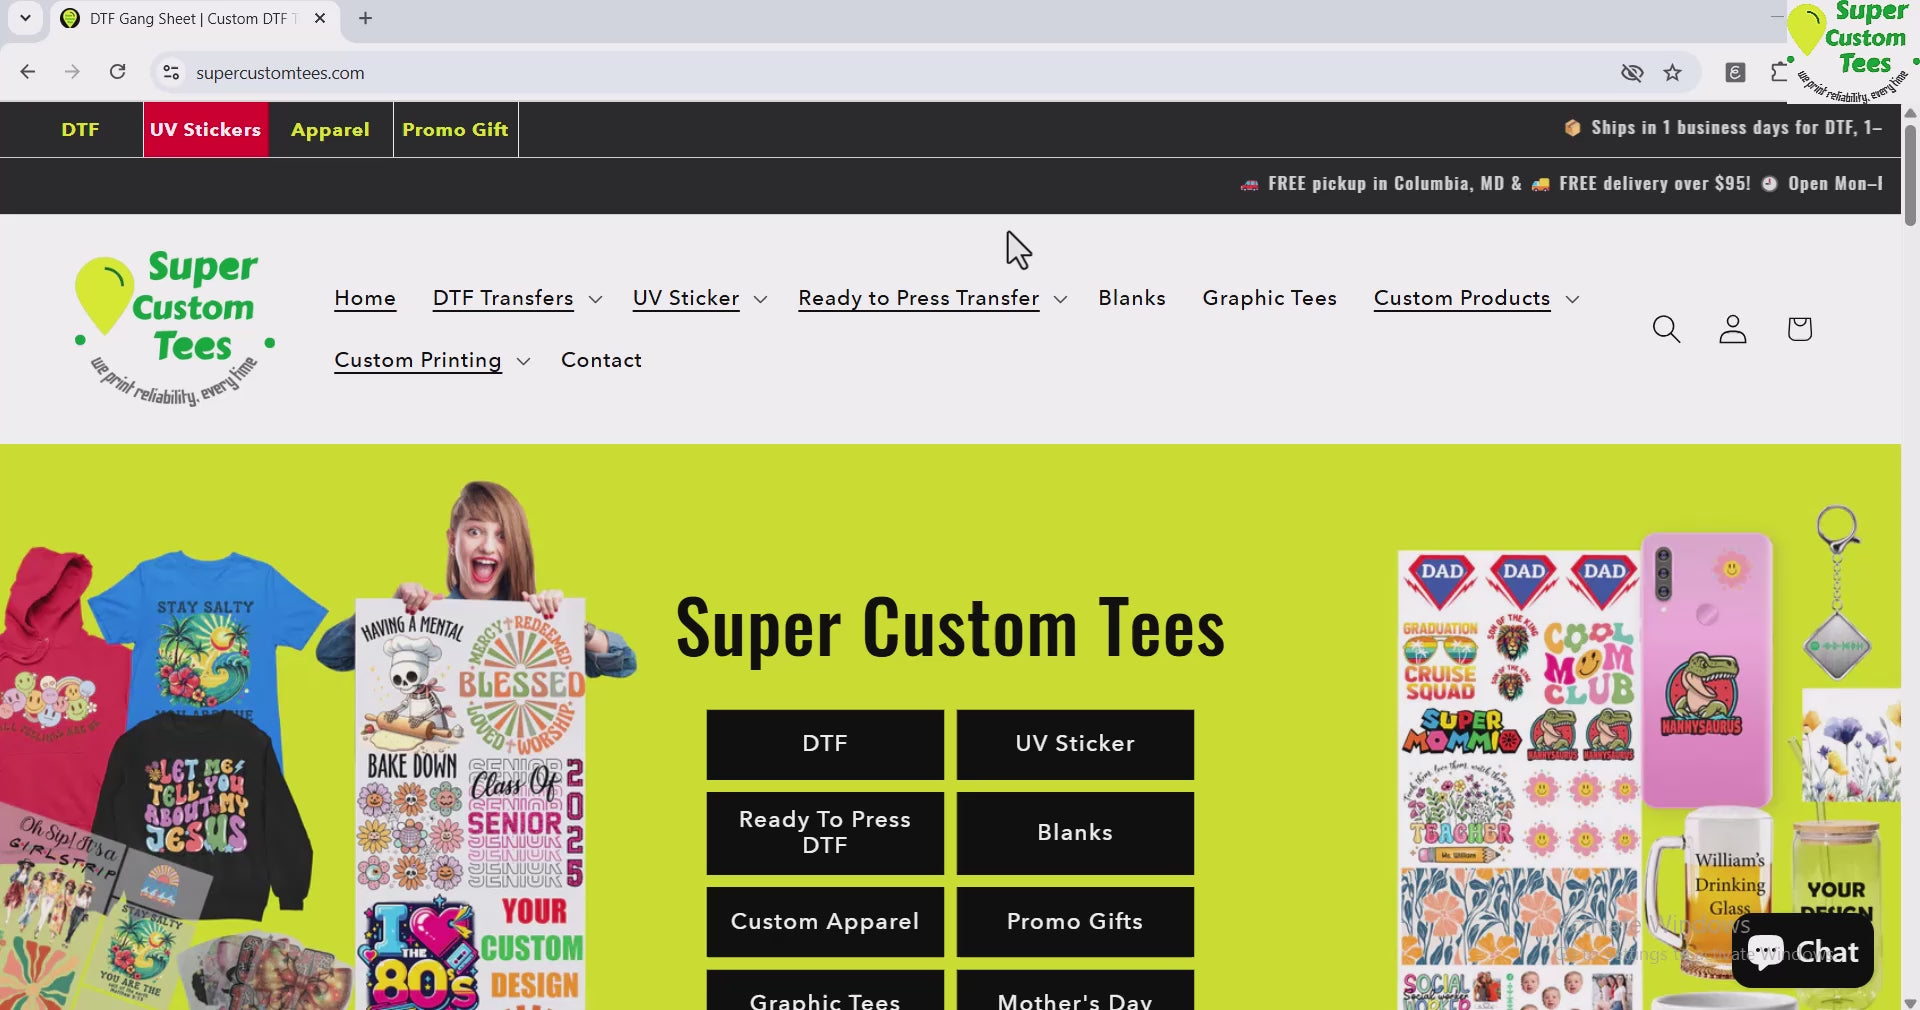Click the Ready To Press DTF button
Viewport: 1920px width, 1010px height.
tap(824, 833)
